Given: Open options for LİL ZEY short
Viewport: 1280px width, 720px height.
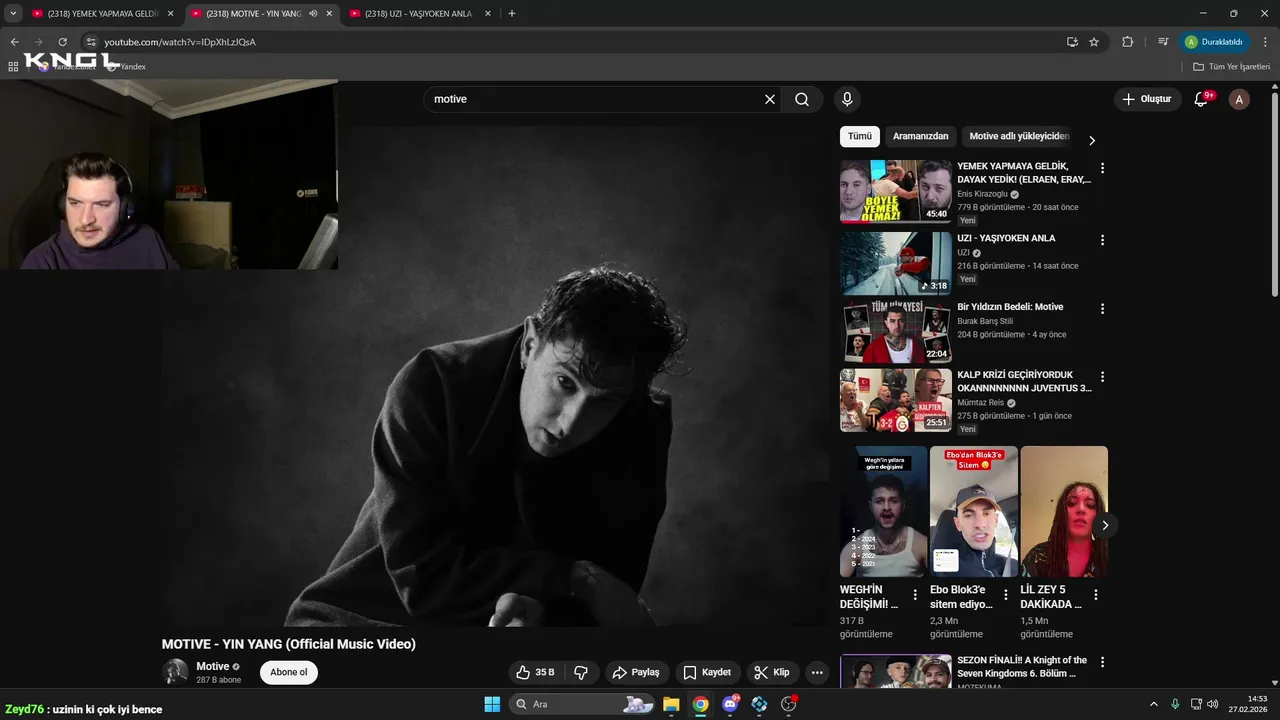Looking at the screenshot, I should coord(1095,595).
